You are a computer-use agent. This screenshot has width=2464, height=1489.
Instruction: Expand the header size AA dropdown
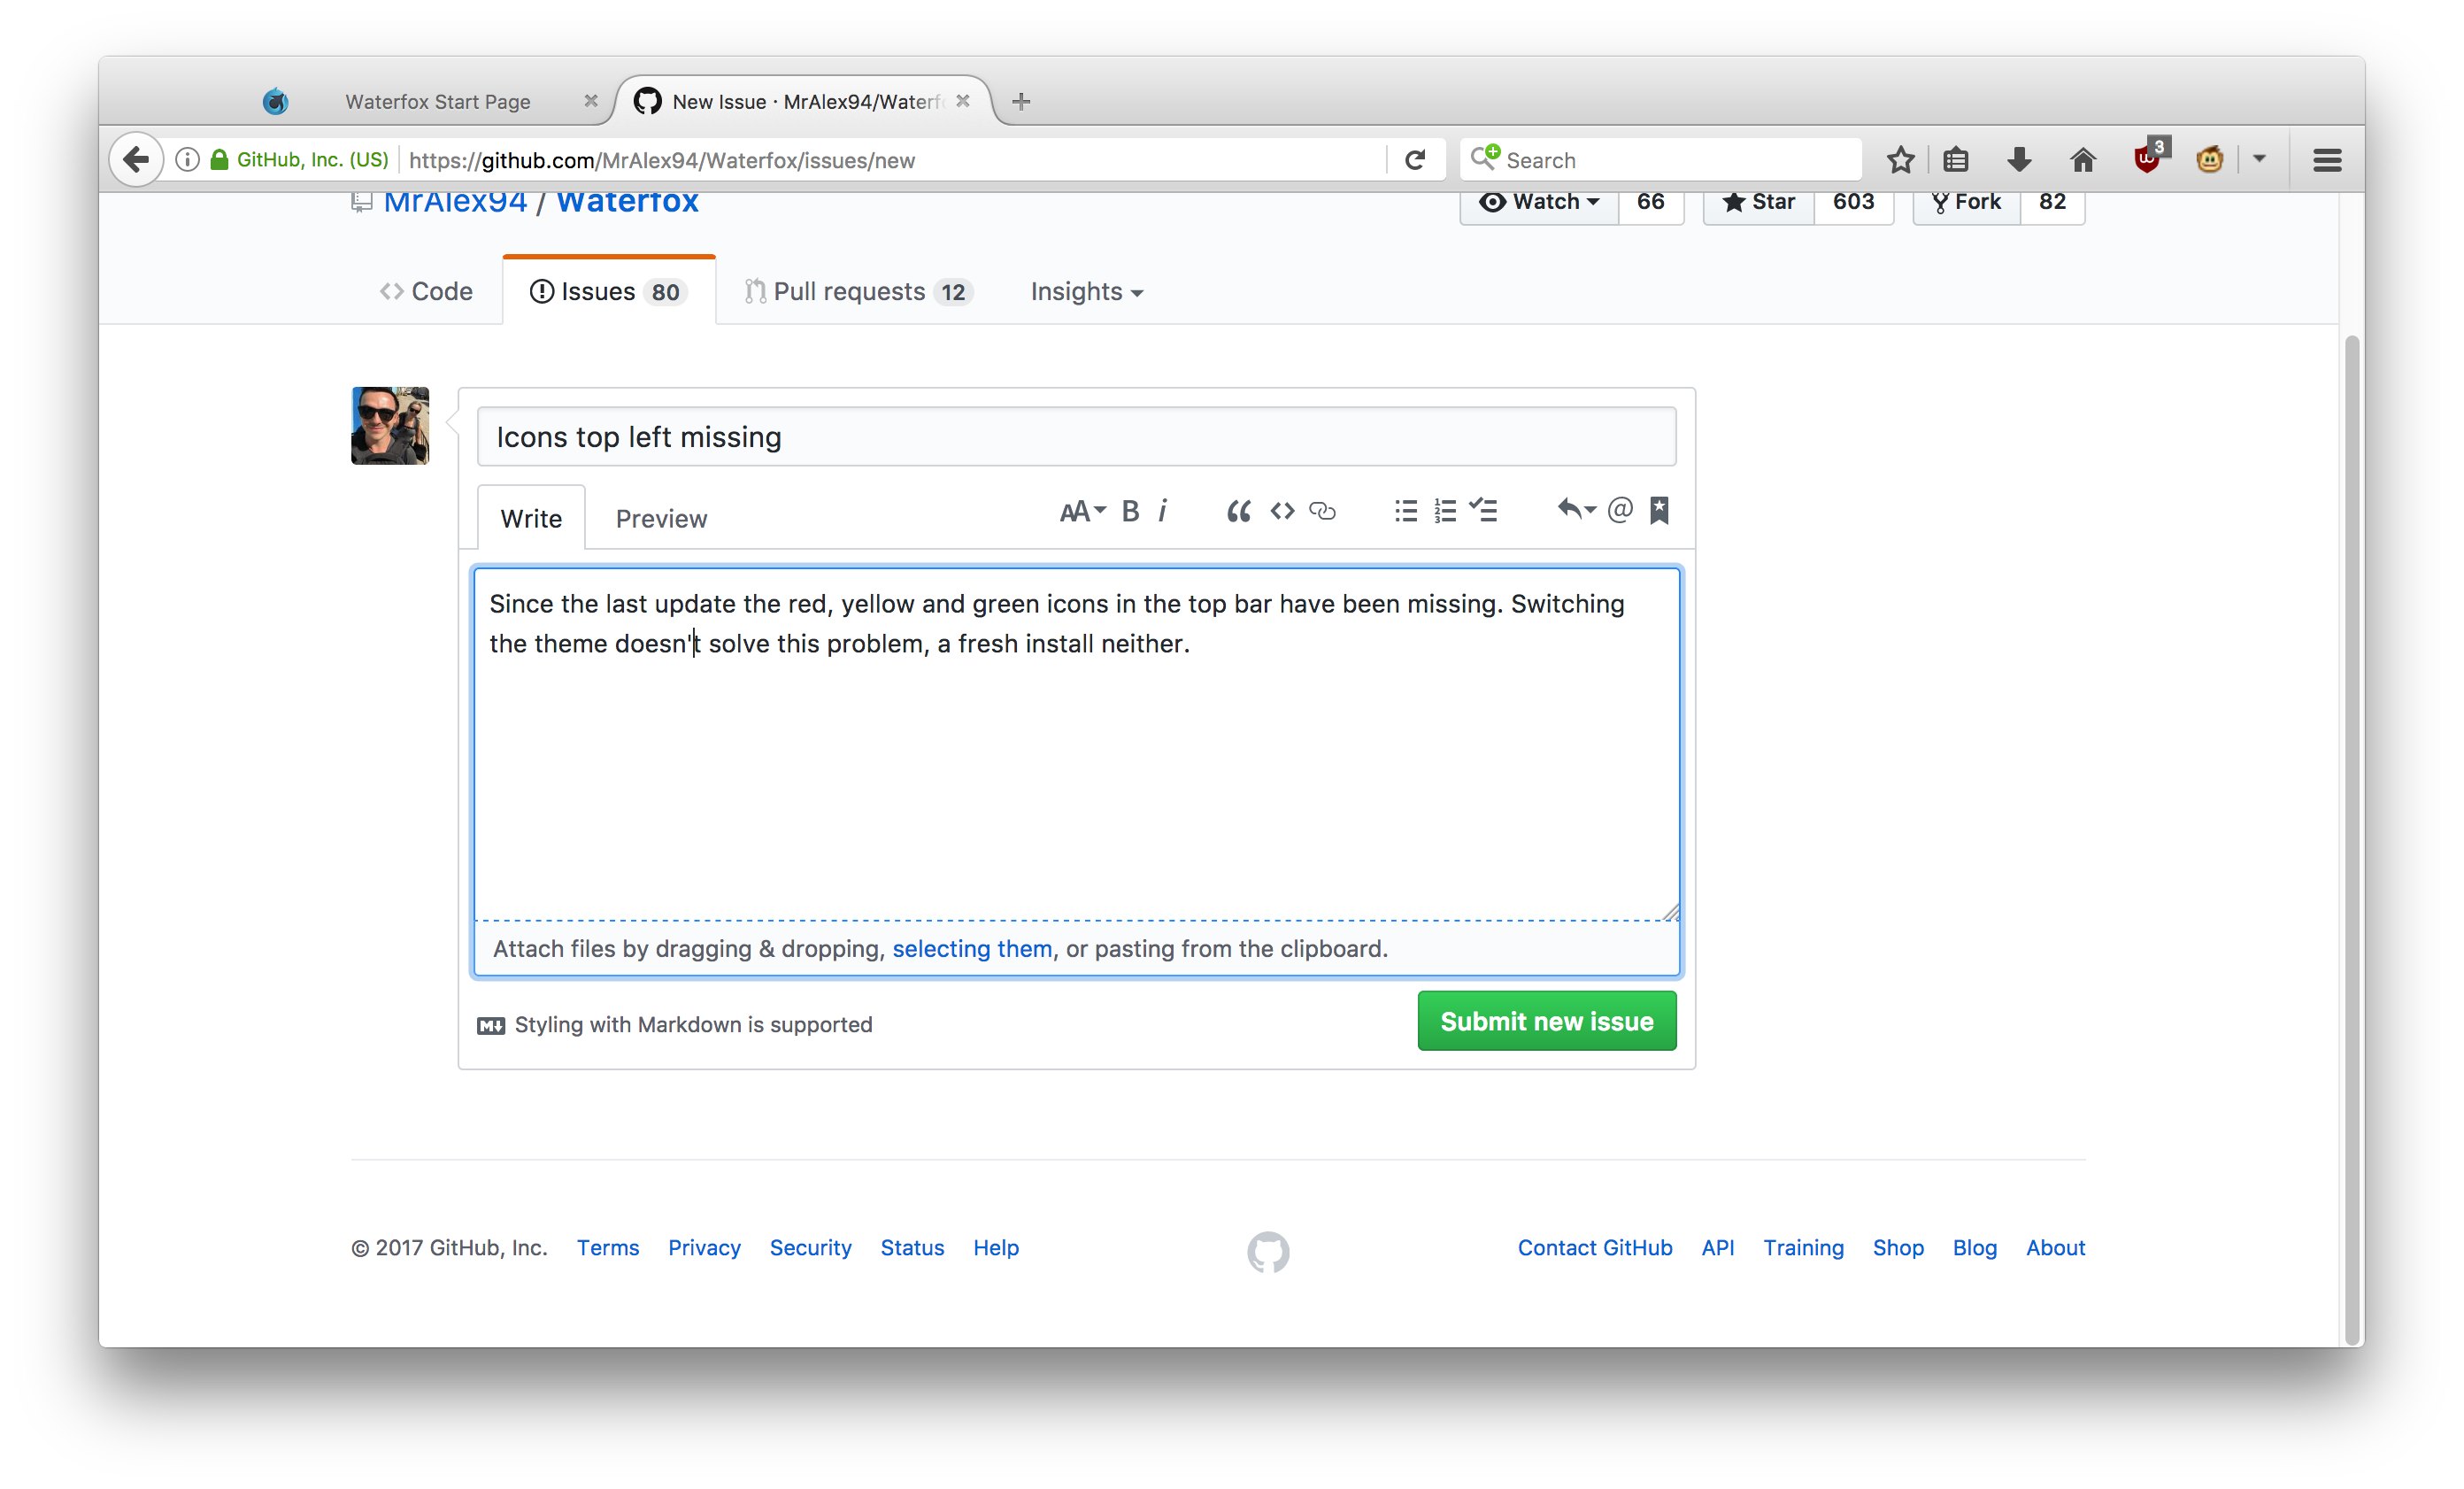pos(1082,511)
